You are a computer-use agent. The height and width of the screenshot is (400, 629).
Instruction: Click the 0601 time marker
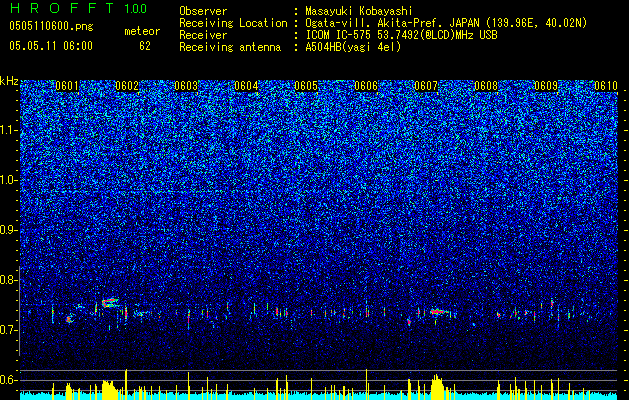point(67,86)
